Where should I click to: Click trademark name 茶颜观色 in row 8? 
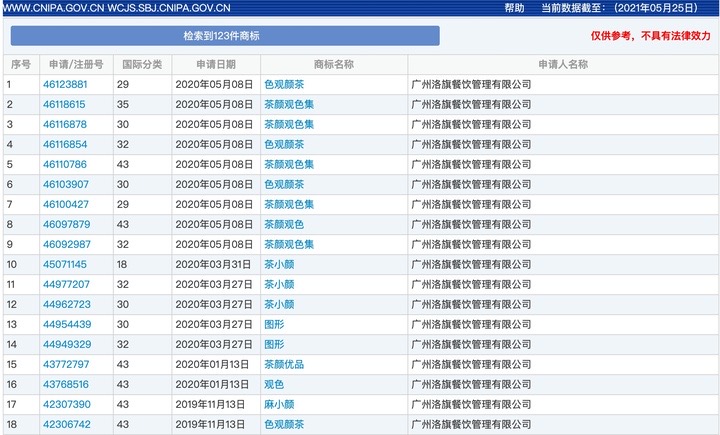coord(284,225)
